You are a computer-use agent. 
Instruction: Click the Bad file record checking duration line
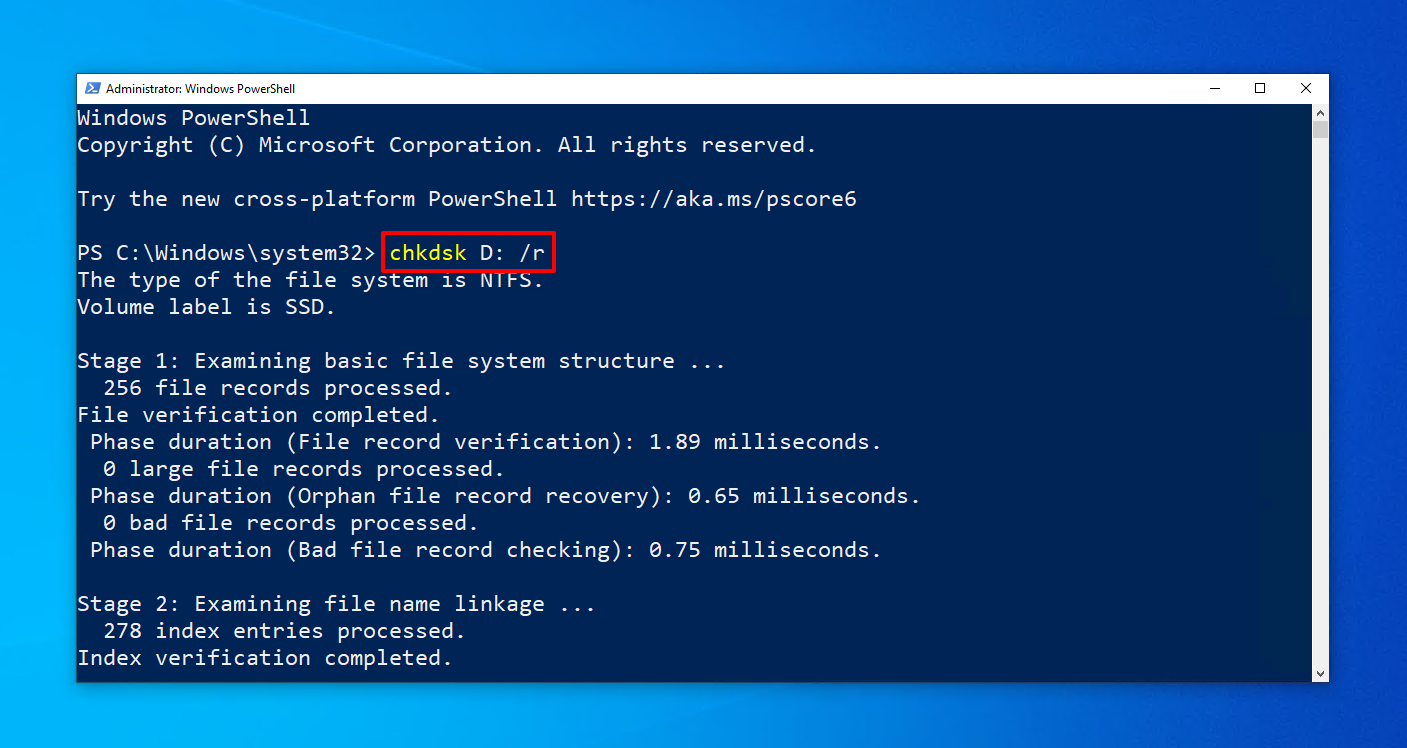coord(486,550)
